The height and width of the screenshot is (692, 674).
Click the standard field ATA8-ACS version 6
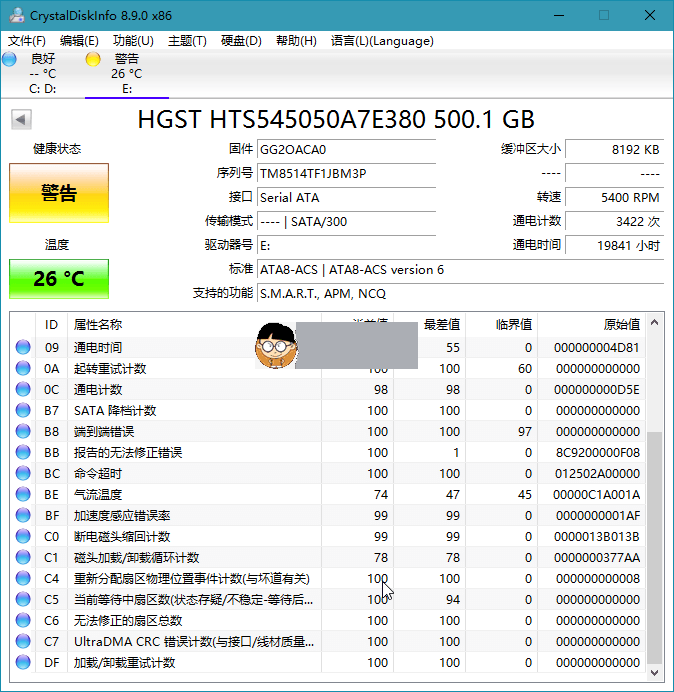tap(460, 270)
